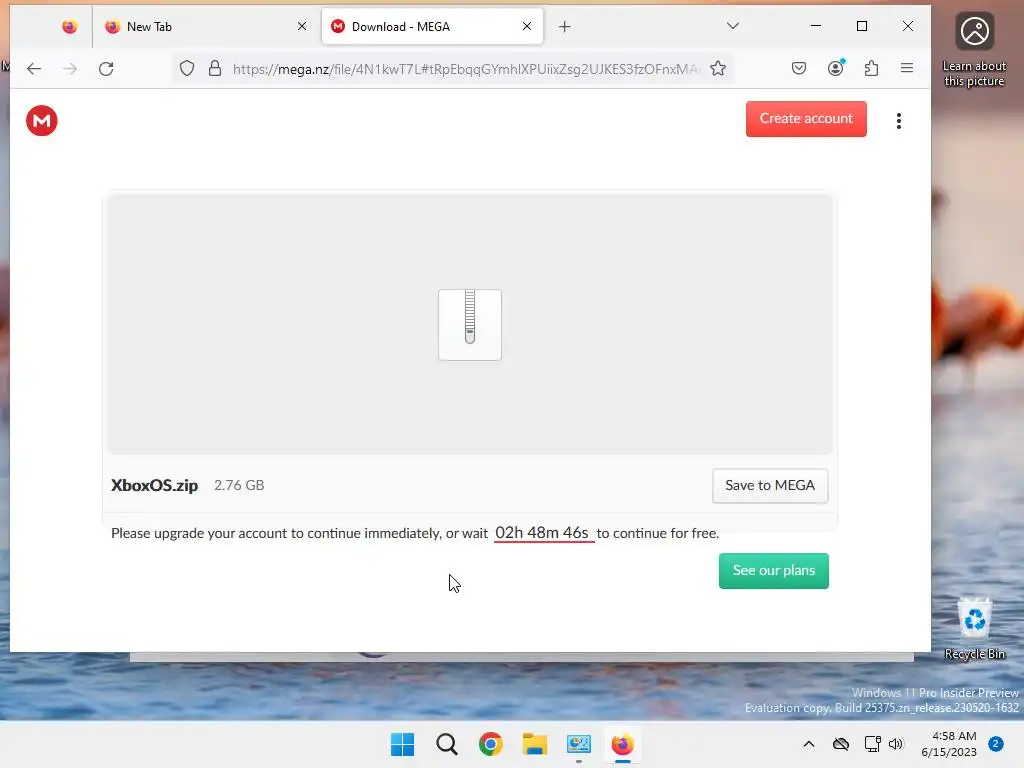
Task: Open the Recycle Bin desktop icon
Action: [974, 628]
